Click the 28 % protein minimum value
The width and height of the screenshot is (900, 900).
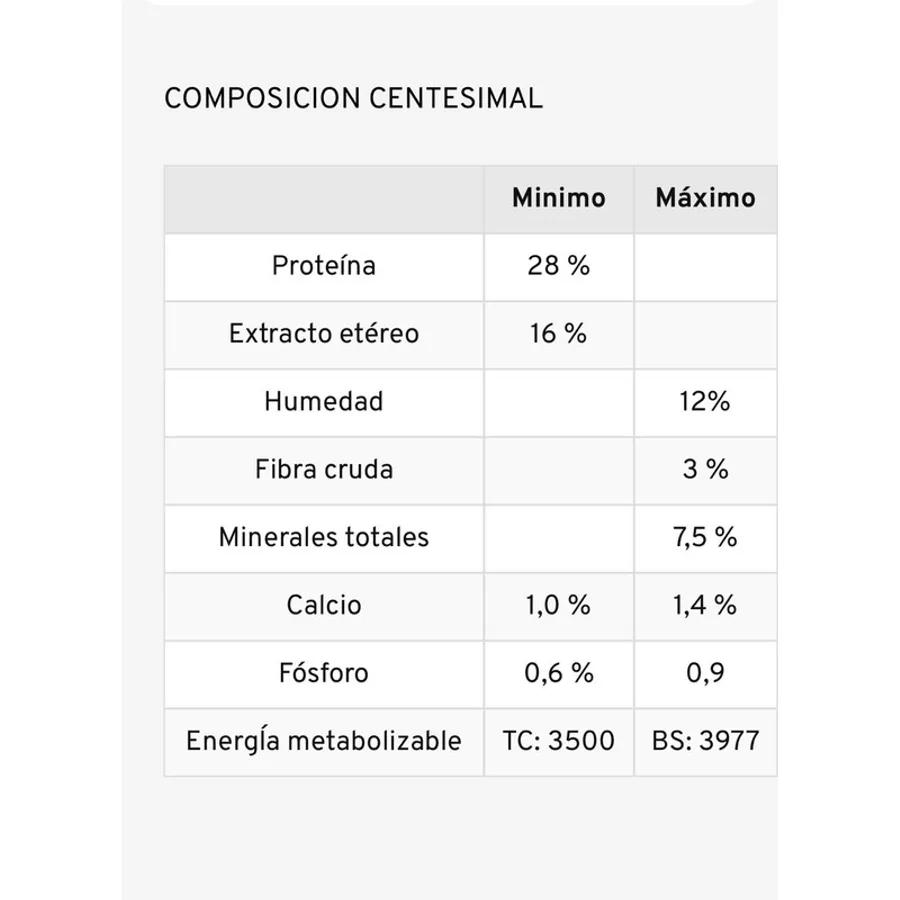558,266
